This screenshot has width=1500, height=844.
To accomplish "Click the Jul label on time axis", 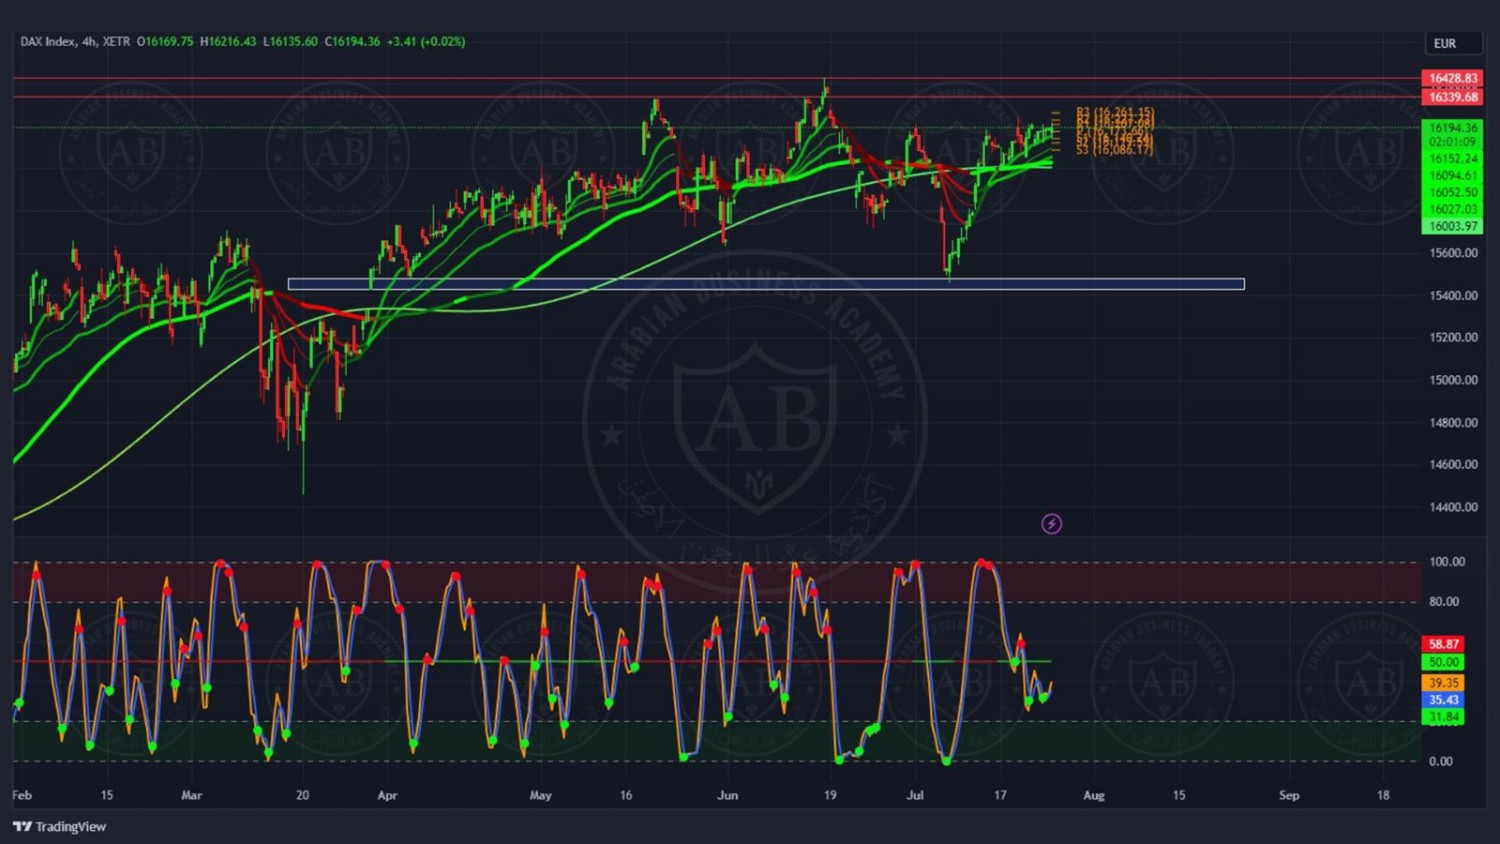I will (x=915, y=796).
